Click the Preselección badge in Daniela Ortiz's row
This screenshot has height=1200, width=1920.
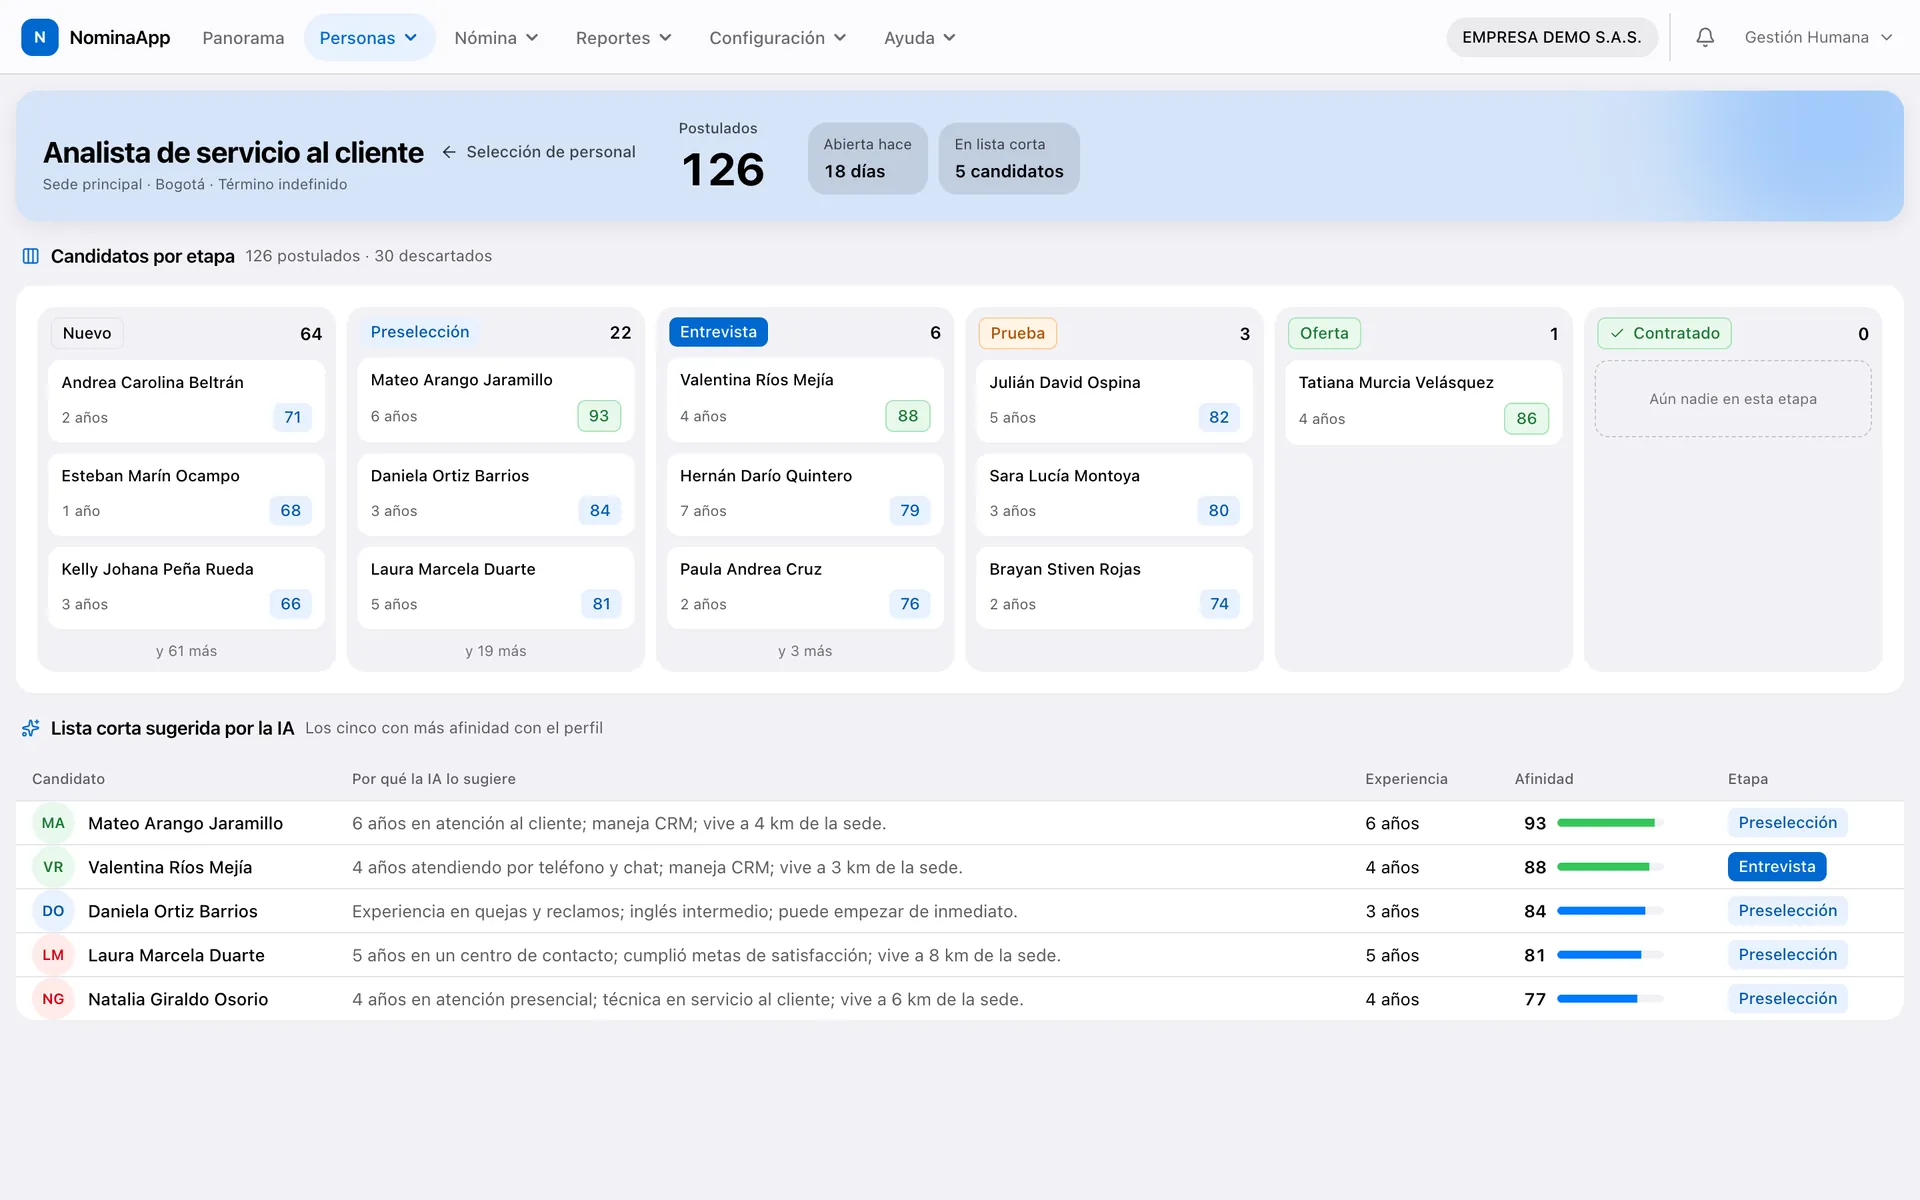point(1787,911)
